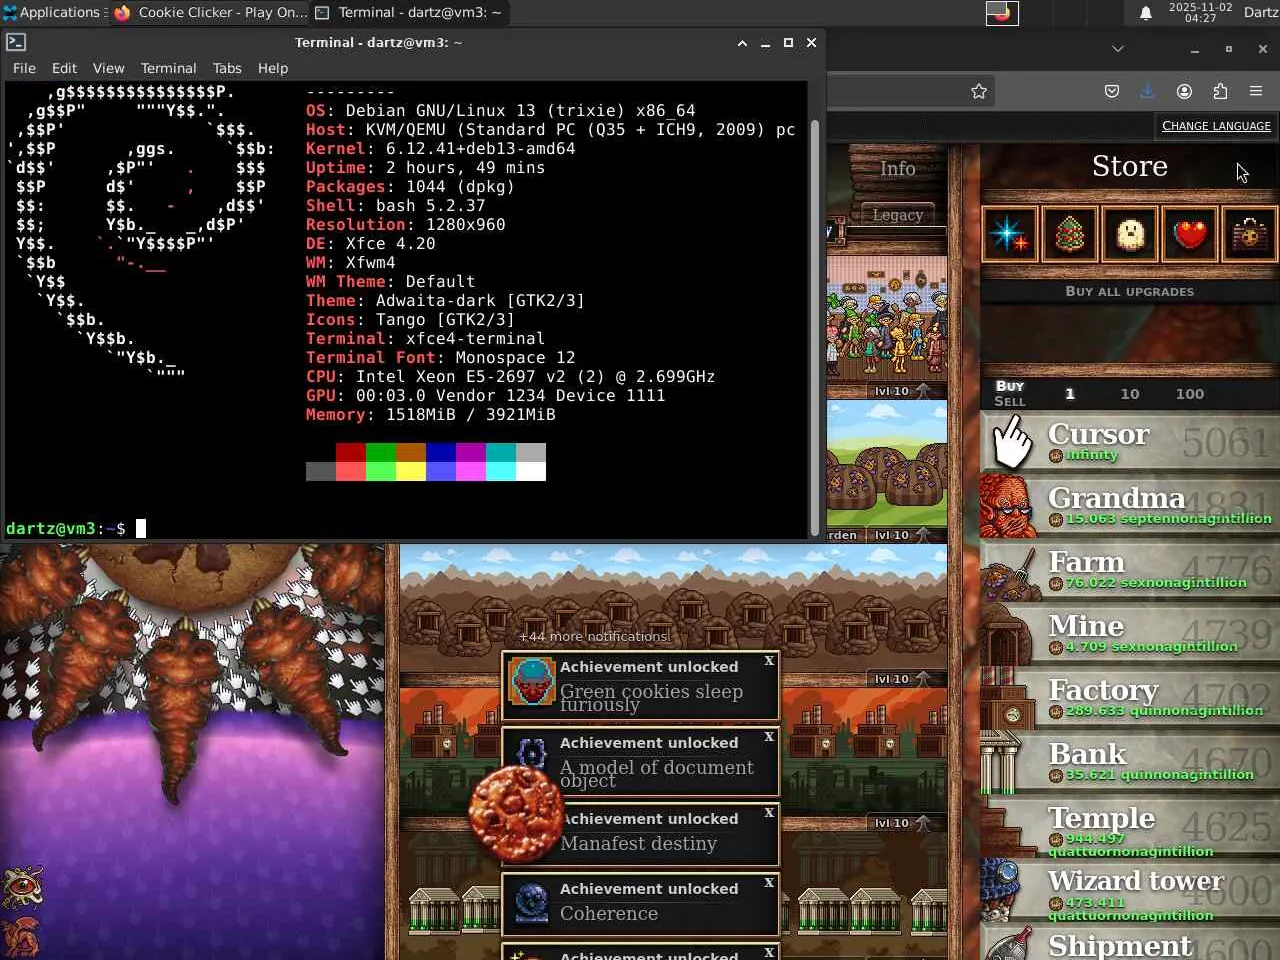Roll up the Terminal window with the caret button
This screenshot has height=960, width=1280.
pyautogui.click(x=742, y=43)
